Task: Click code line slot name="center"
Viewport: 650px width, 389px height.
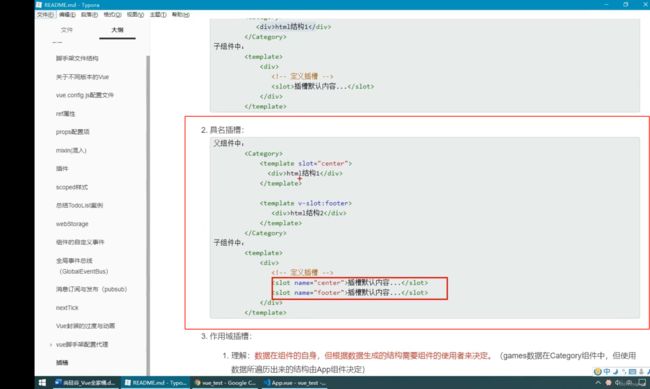Action: point(350,283)
